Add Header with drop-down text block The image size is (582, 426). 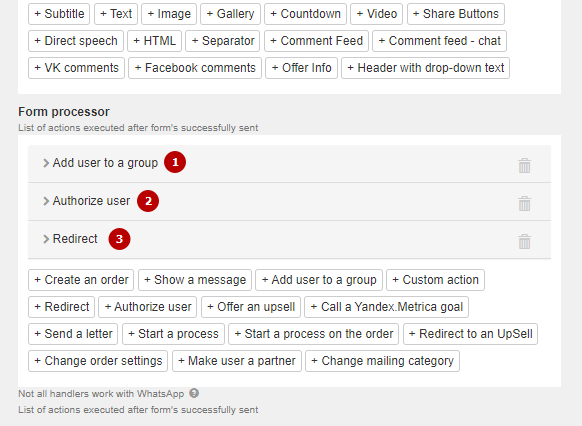pyautogui.click(x=425, y=68)
